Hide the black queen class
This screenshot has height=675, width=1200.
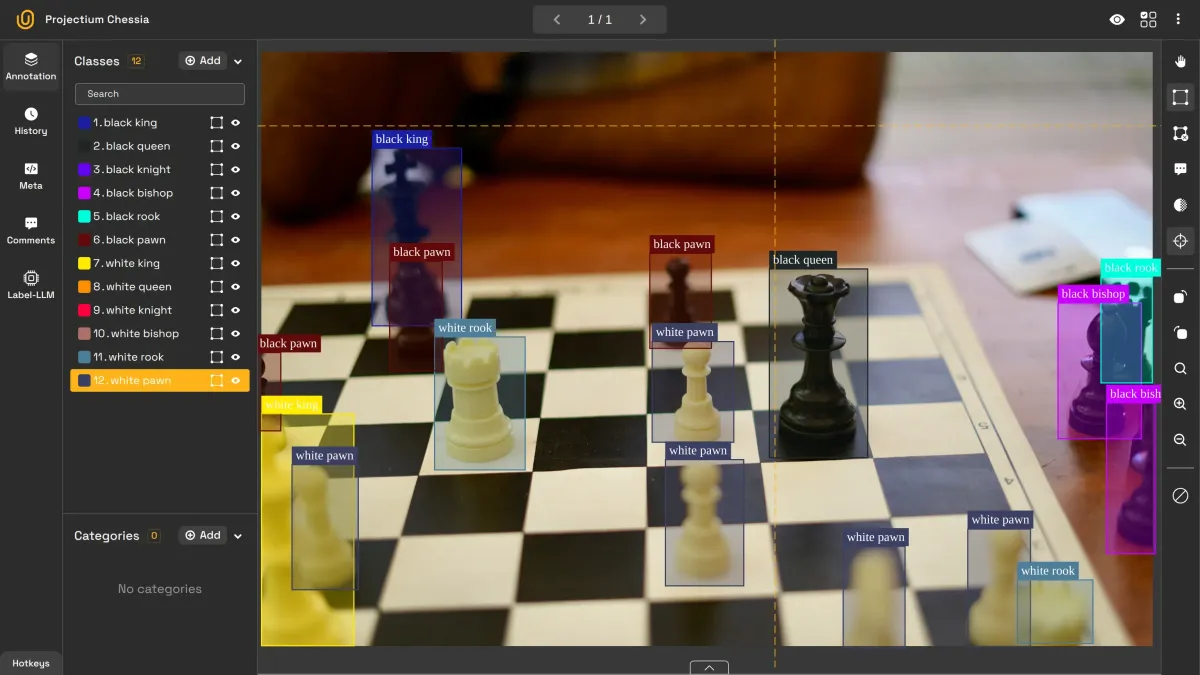coord(236,146)
